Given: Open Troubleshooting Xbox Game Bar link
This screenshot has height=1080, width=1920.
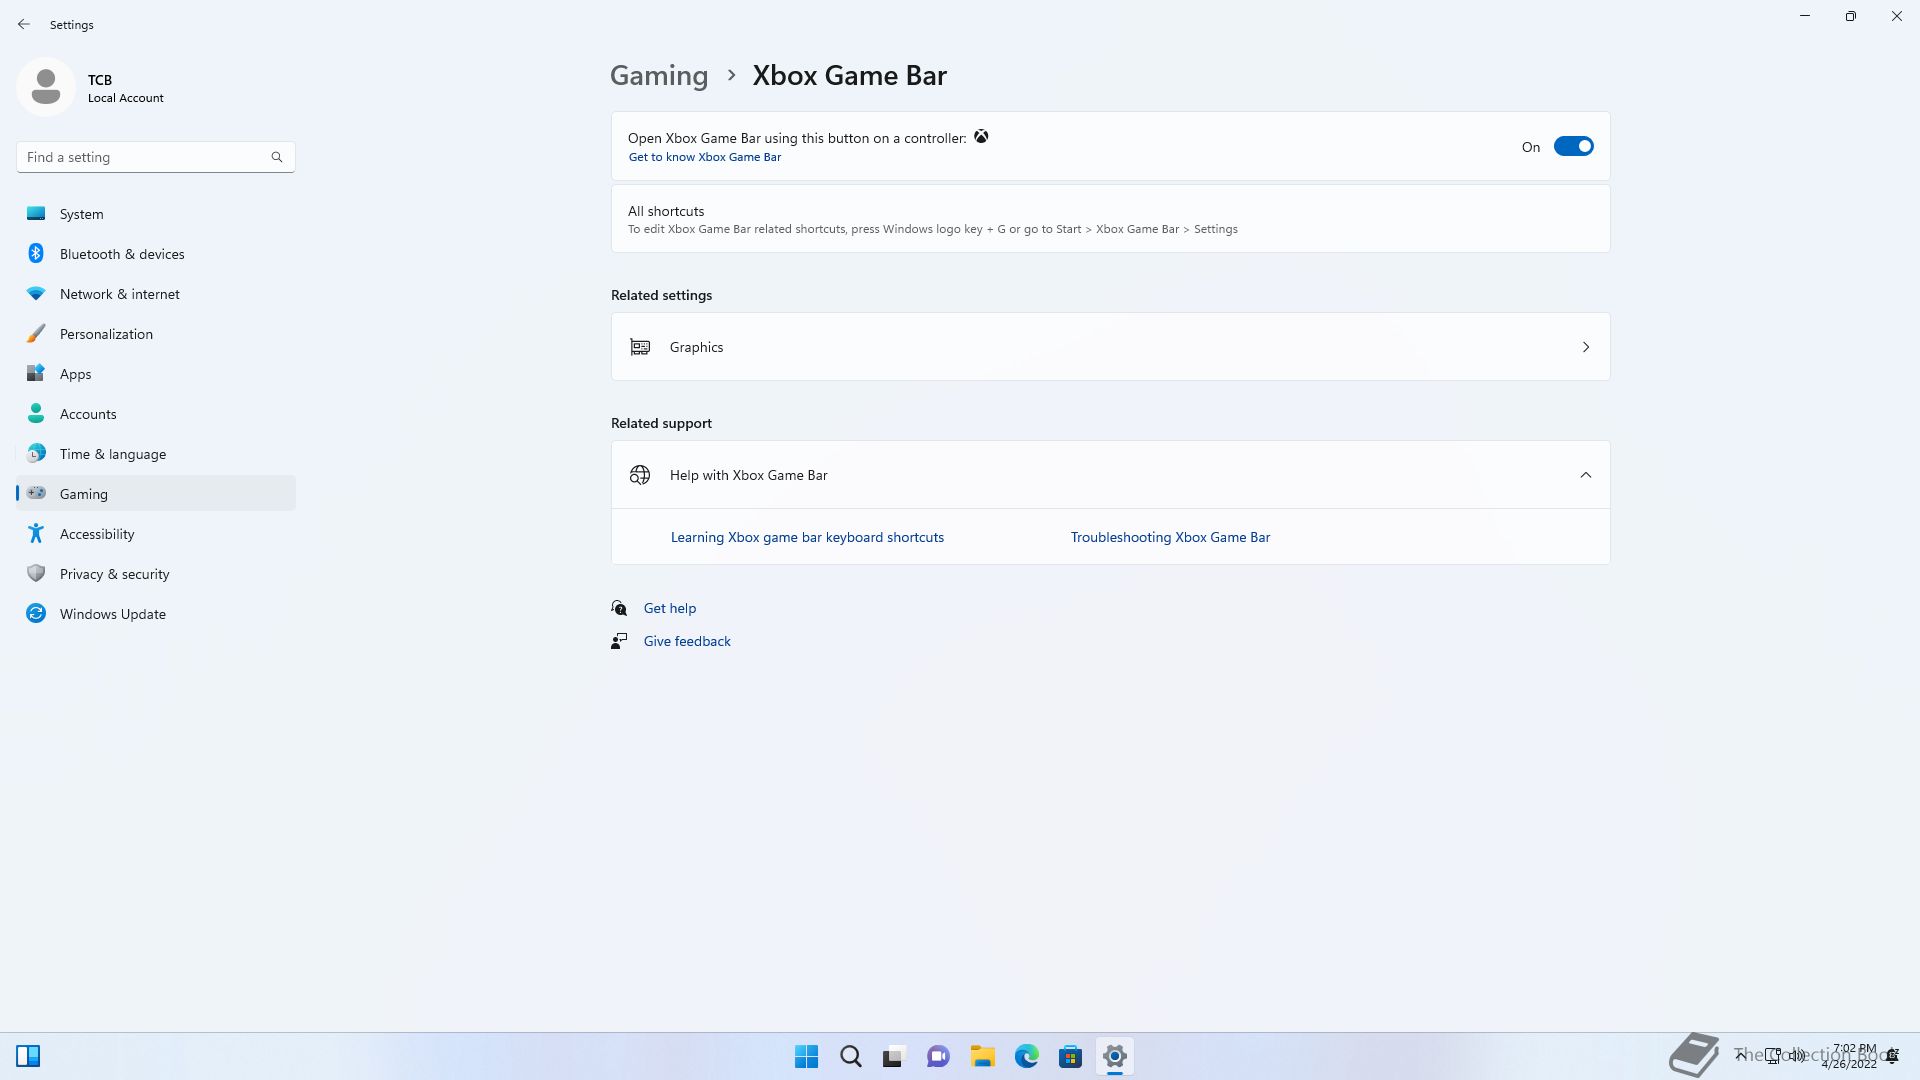Looking at the screenshot, I should click(1170, 537).
